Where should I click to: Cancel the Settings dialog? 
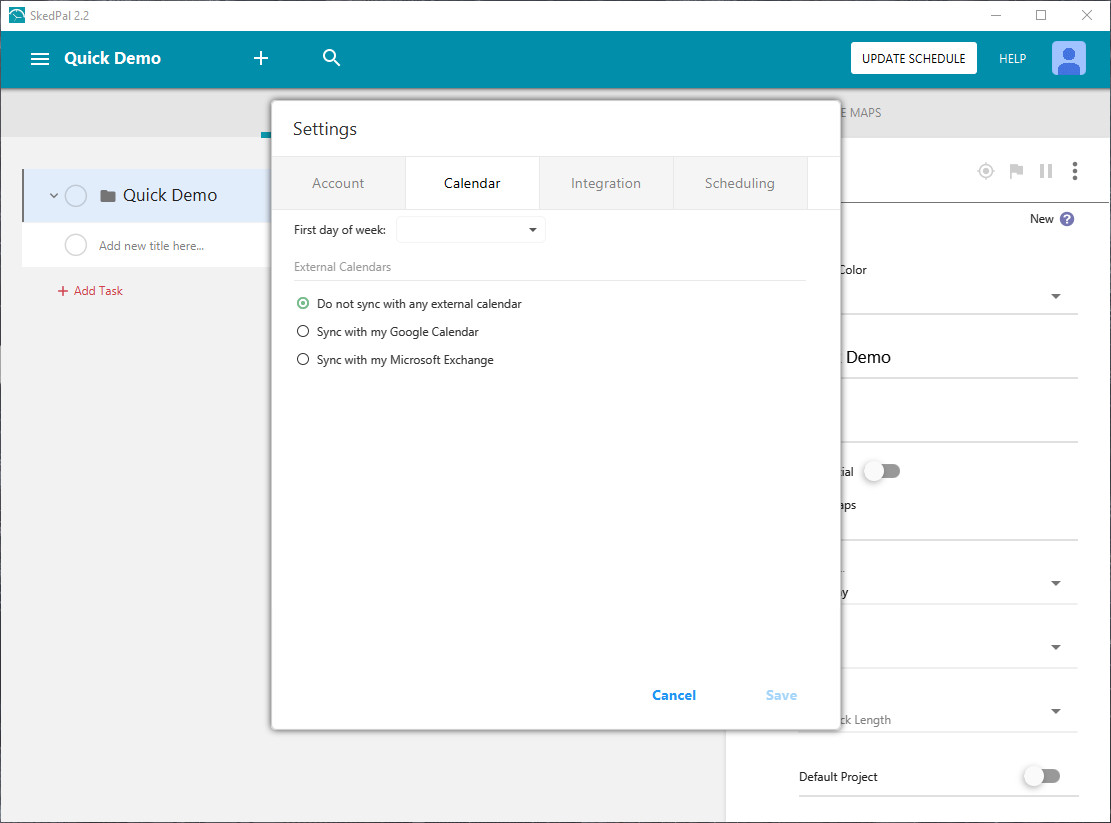[x=674, y=696]
